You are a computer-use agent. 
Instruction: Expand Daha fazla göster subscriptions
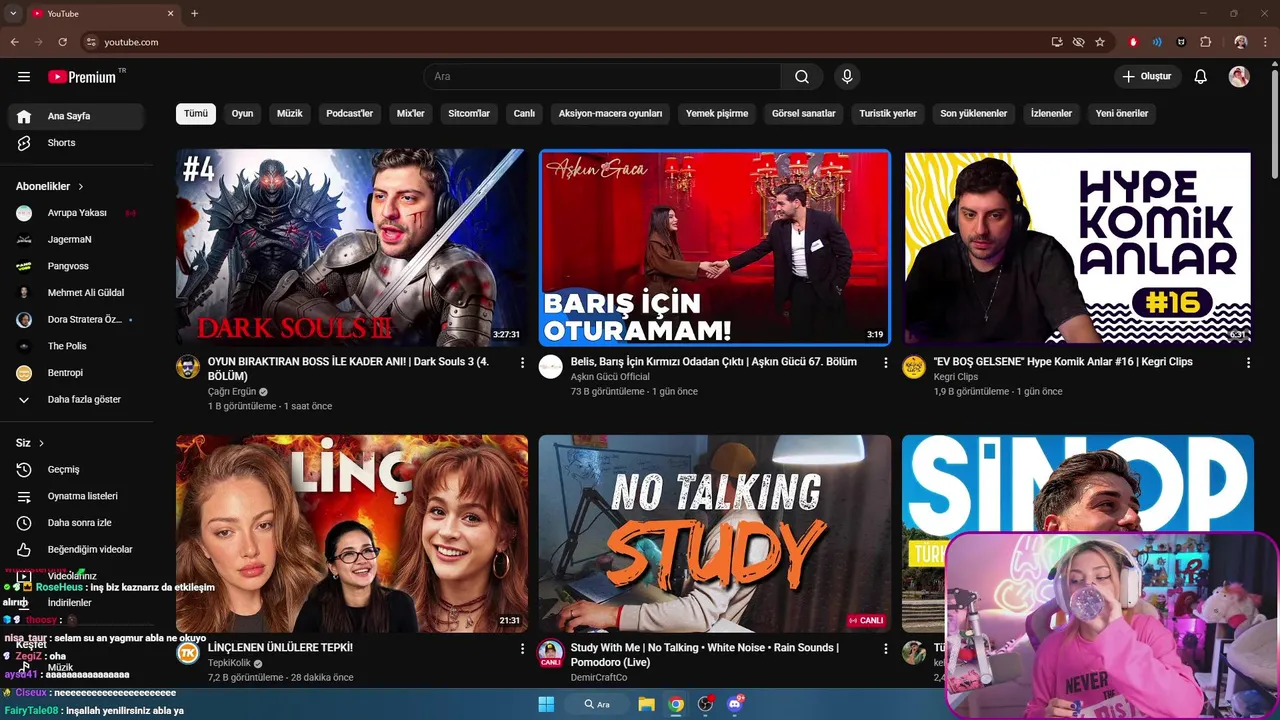point(76,400)
